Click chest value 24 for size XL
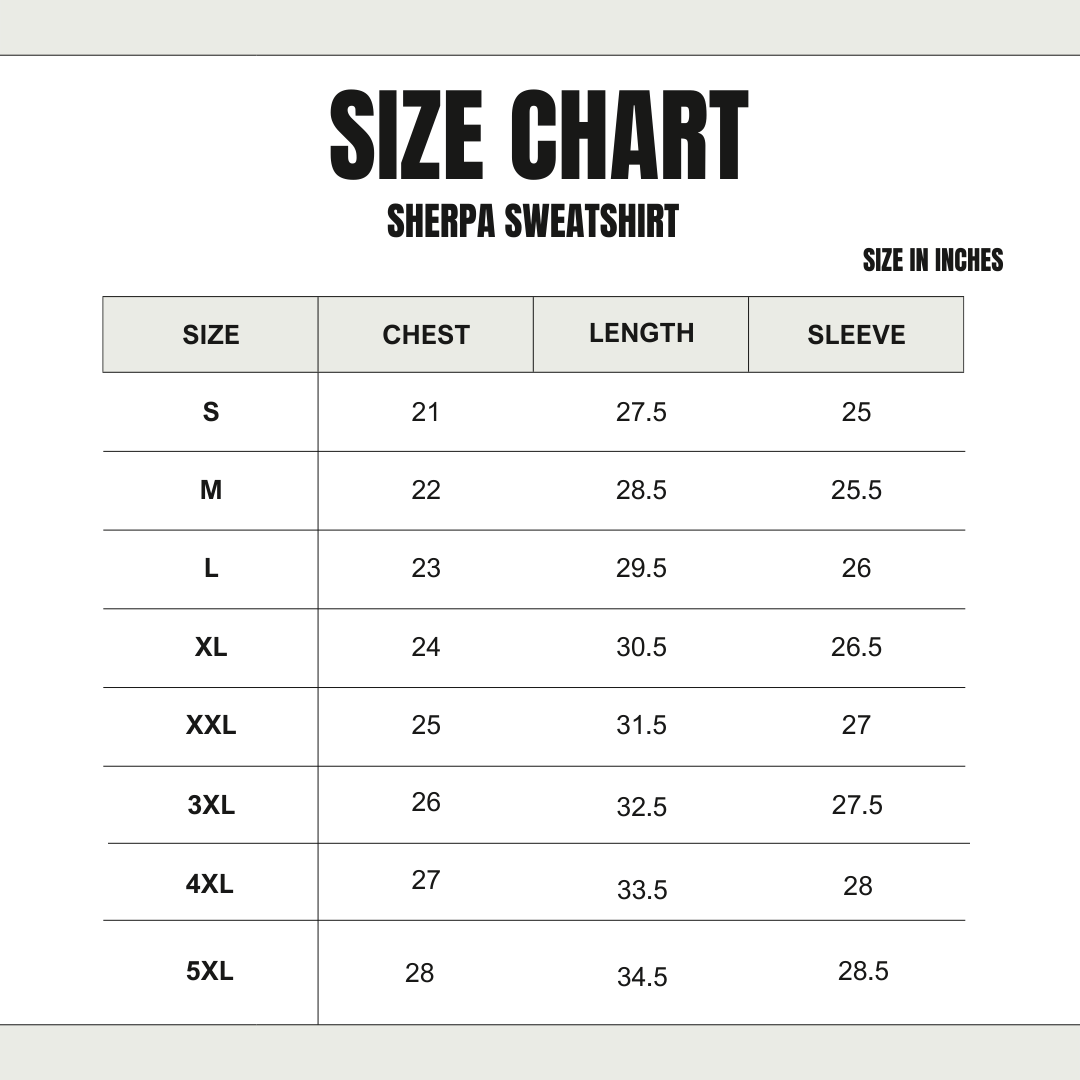This screenshot has width=1080, height=1080. (426, 647)
